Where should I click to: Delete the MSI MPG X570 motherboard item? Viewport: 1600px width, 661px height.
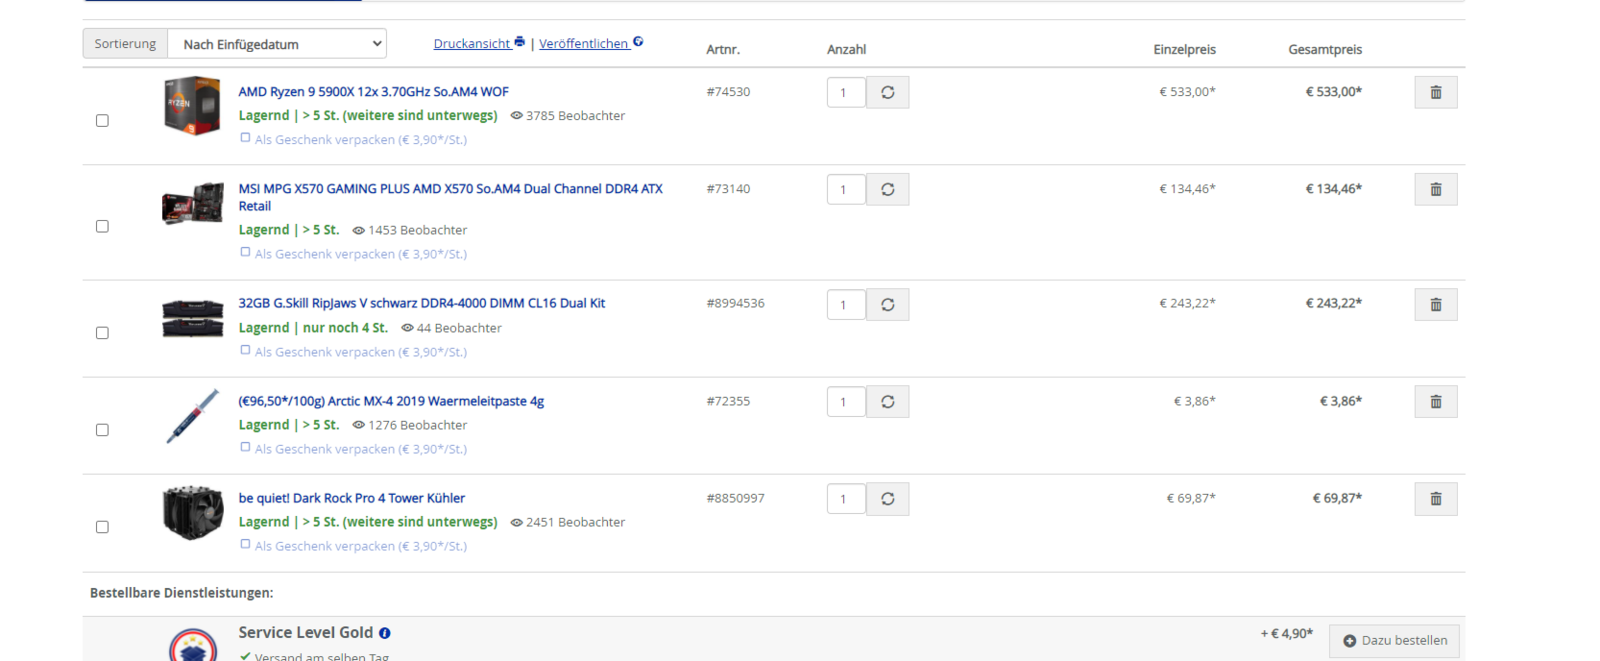click(1435, 189)
